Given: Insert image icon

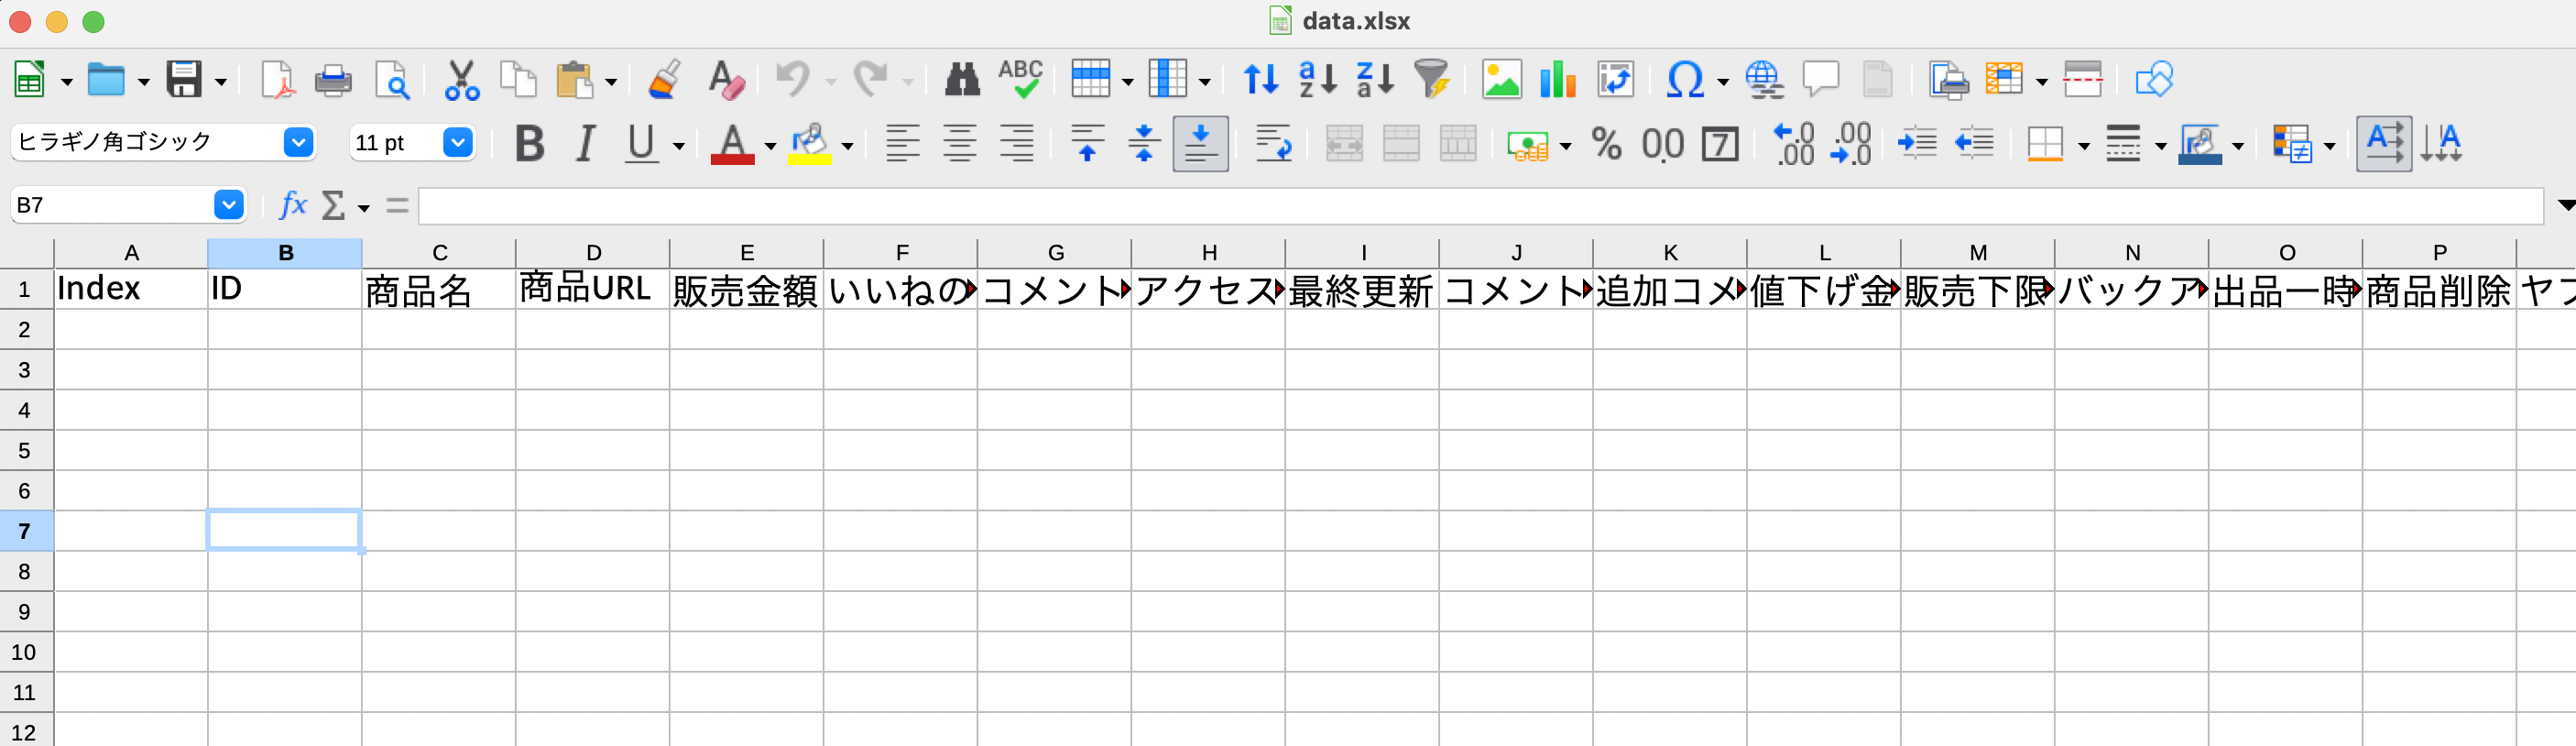Looking at the screenshot, I should (1501, 80).
